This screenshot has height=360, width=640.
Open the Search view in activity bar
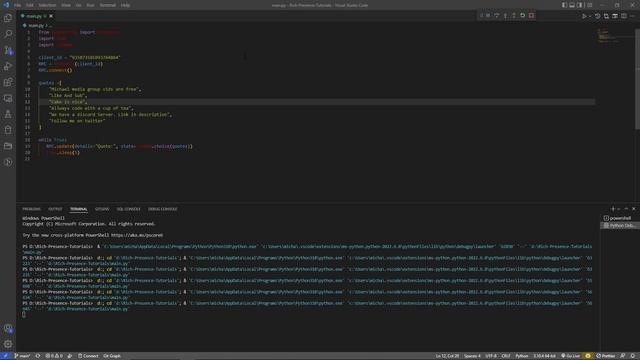[8, 34]
